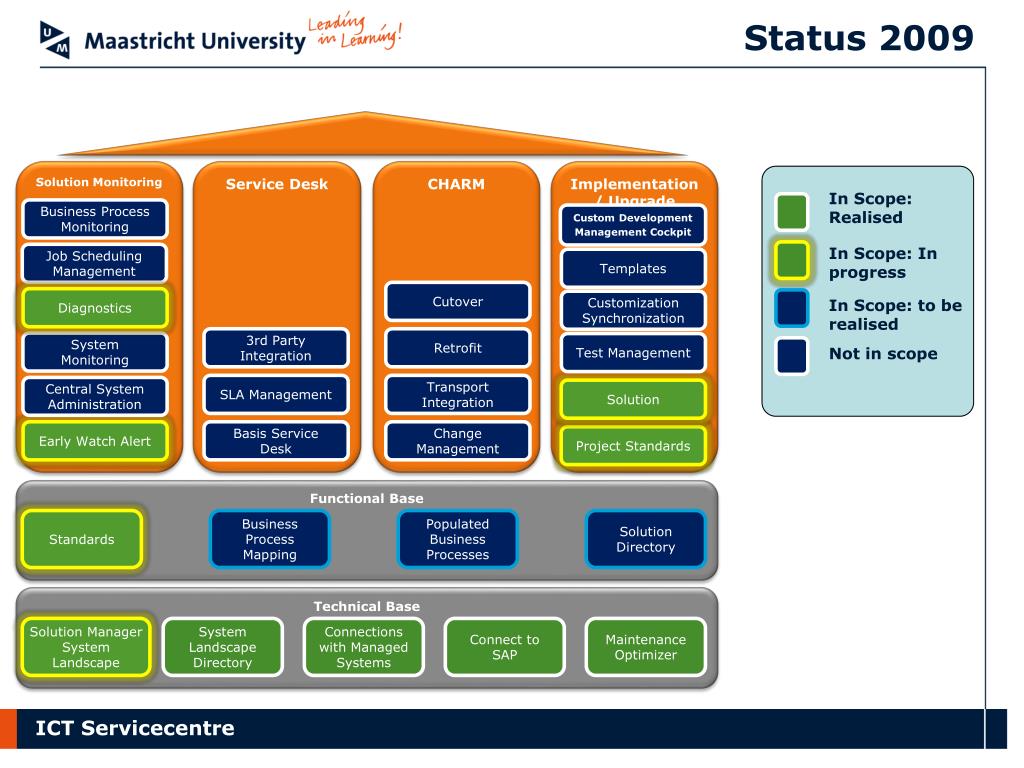Click the Early Watch Alert box

pyautogui.click(x=95, y=441)
